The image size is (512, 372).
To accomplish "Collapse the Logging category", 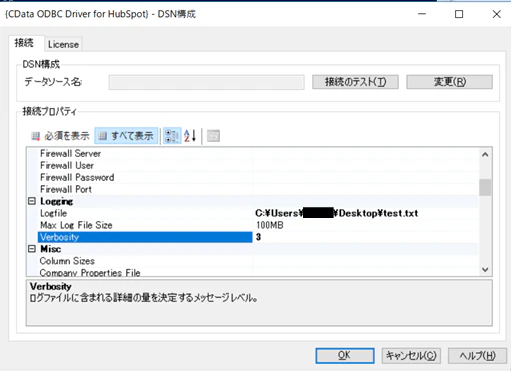I will click(32, 201).
